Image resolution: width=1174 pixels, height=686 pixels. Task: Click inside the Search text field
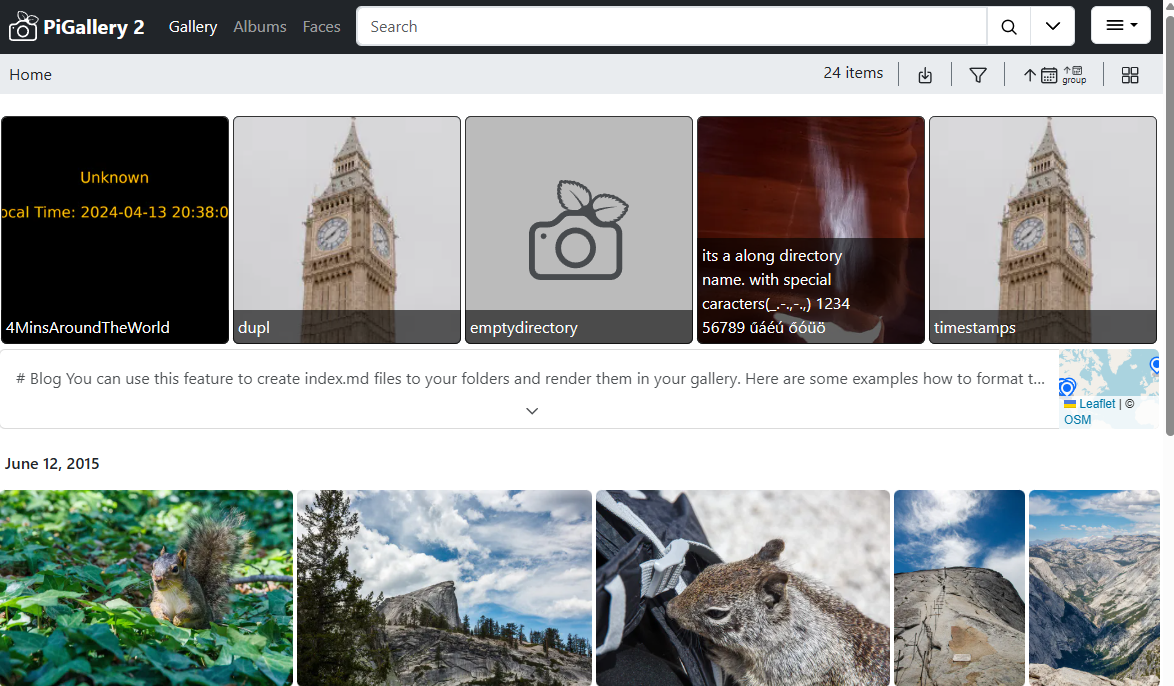pyautogui.click(x=670, y=27)
